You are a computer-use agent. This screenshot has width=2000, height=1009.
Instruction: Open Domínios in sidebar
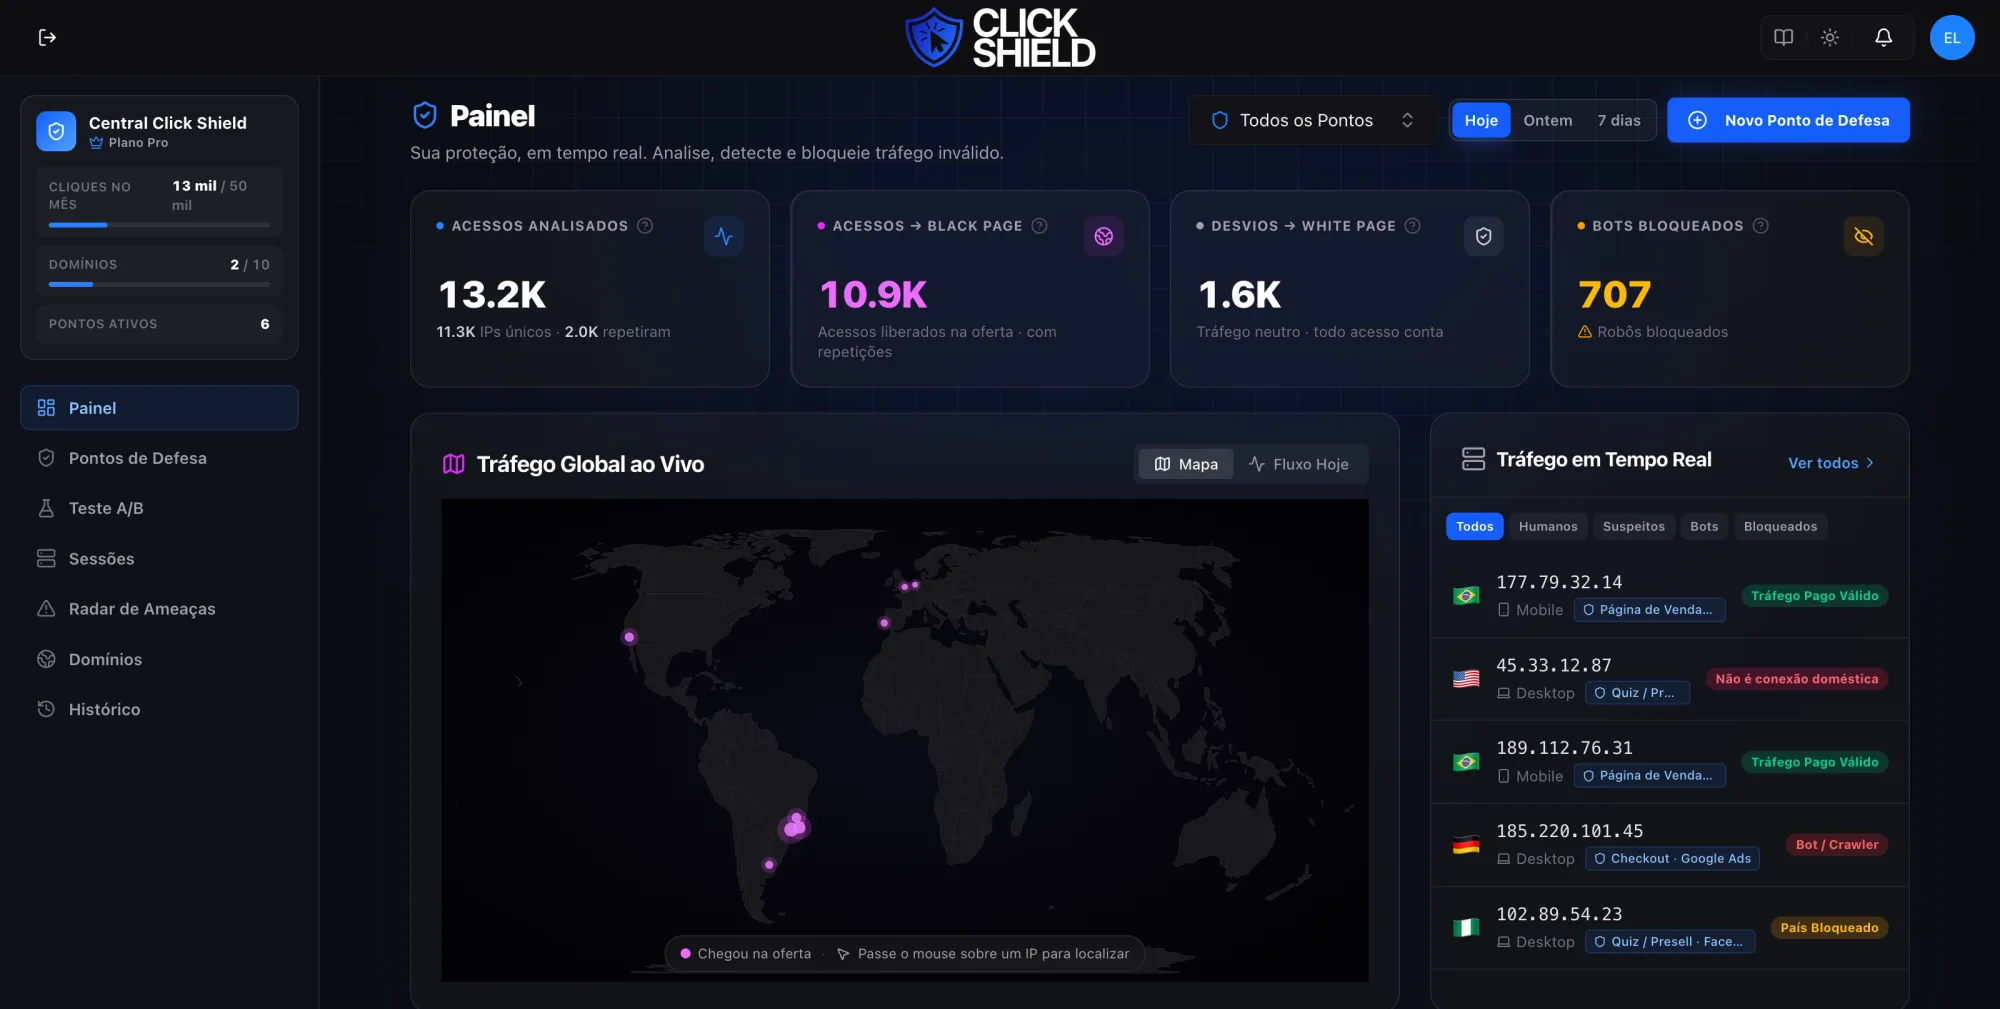click(x=159, y=659)
